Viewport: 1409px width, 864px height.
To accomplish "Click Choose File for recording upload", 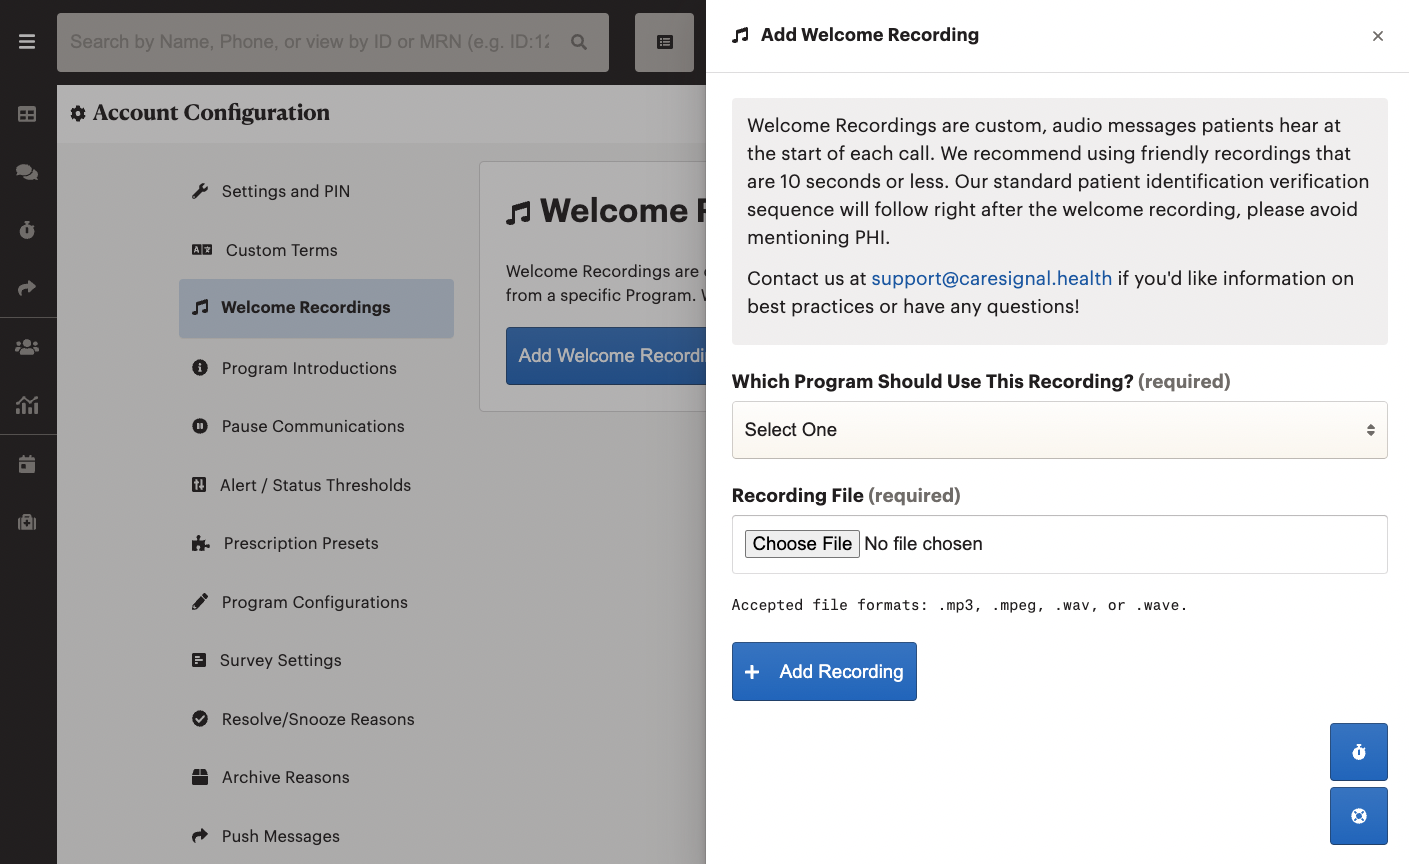I will pyautogui.click(x=802, y=544).
